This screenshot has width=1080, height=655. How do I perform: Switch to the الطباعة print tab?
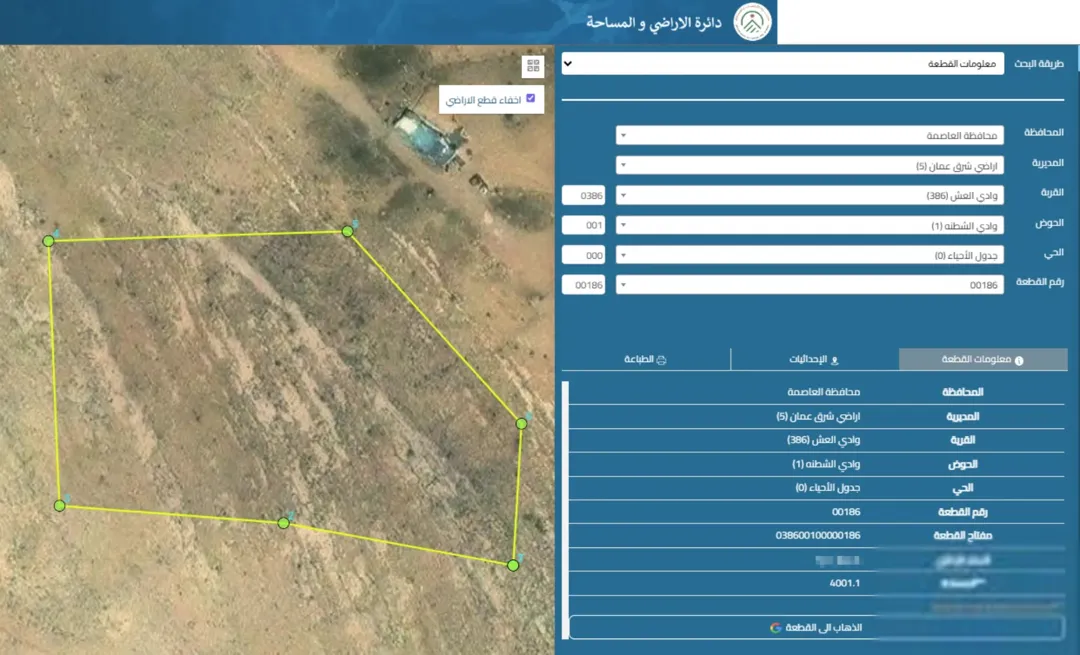[646, 360]
